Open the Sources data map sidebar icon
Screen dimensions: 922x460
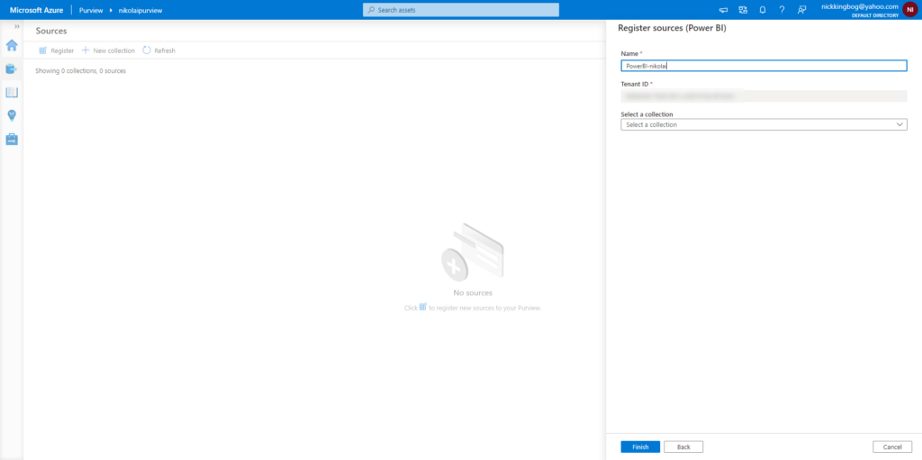pos(12,69)
